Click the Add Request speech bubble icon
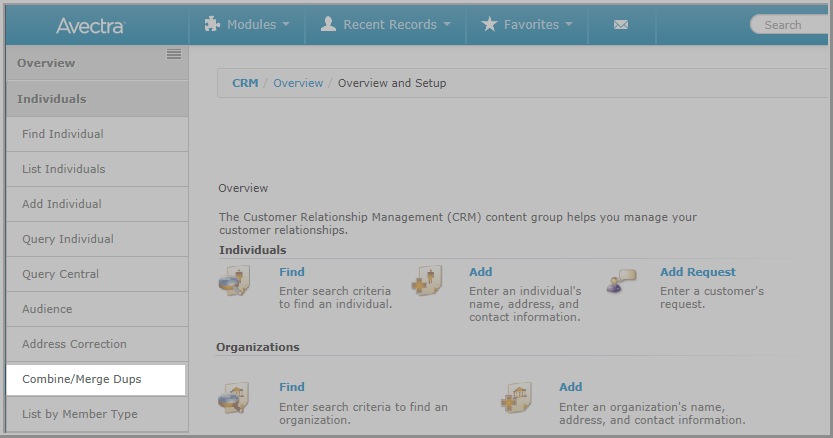The width and height of the screenshot is (833, 438). coord(622,281)
